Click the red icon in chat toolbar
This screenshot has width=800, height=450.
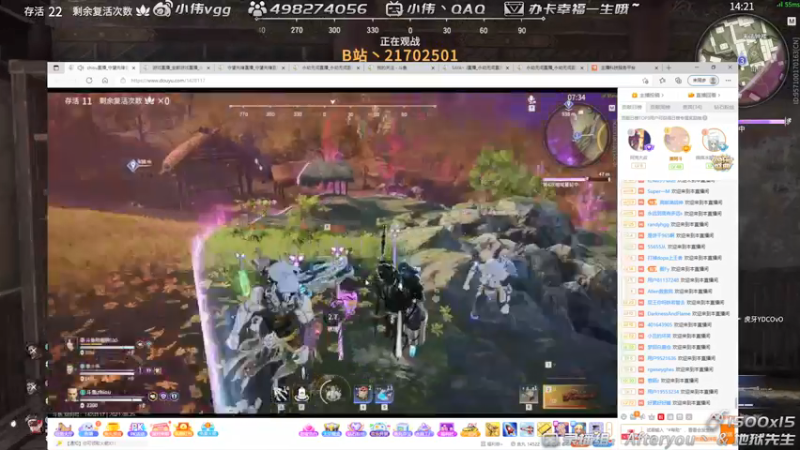[x=661, y=417]
